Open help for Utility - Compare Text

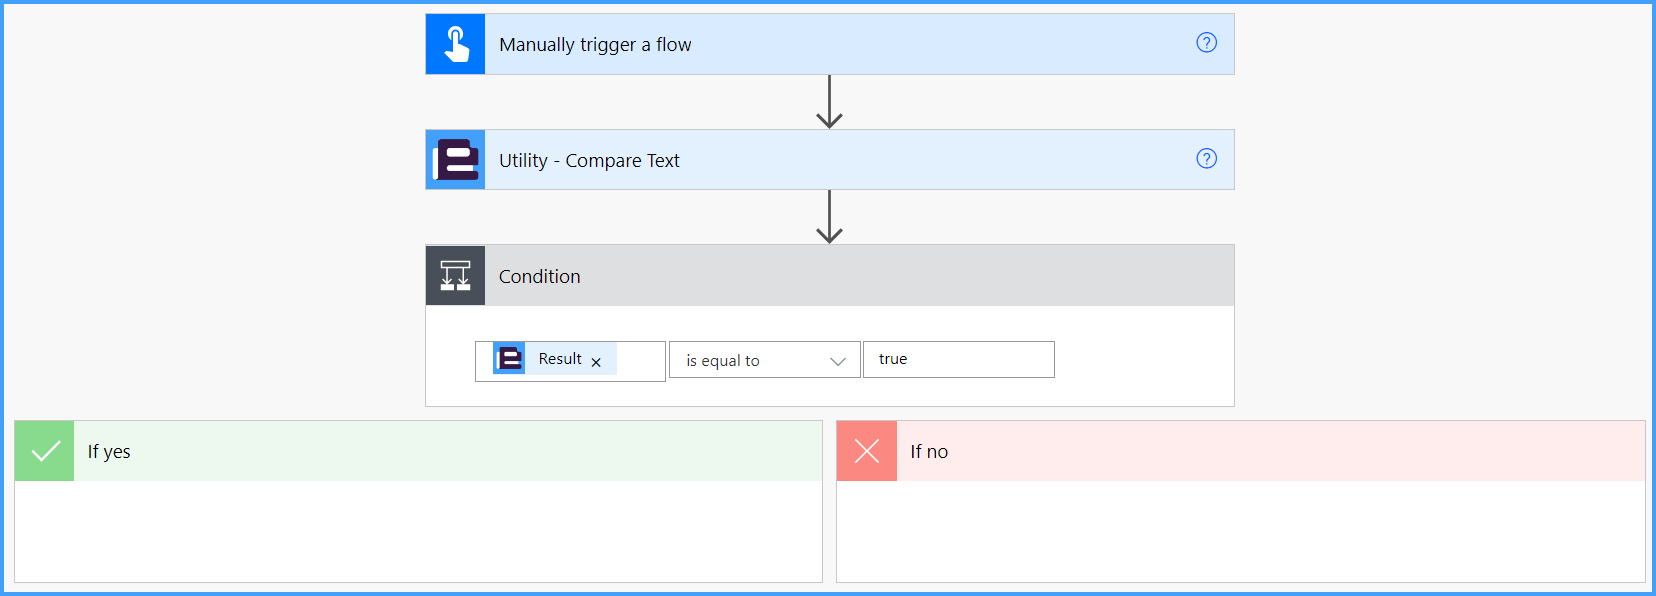(x=1207, y=158)
